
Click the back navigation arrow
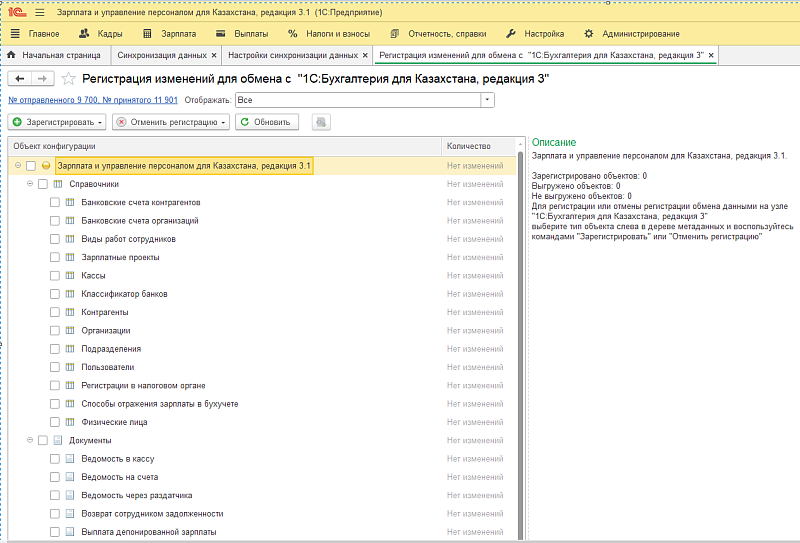point(20,78)
